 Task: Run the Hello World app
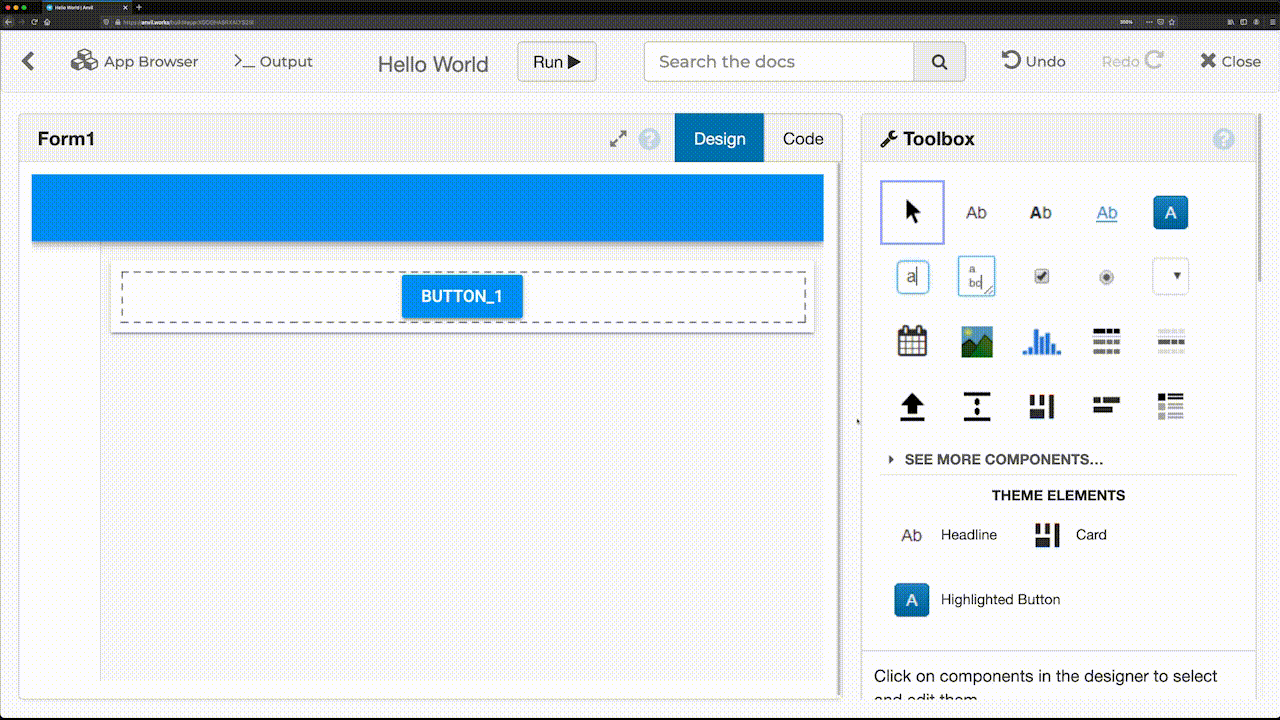[556, 61]
